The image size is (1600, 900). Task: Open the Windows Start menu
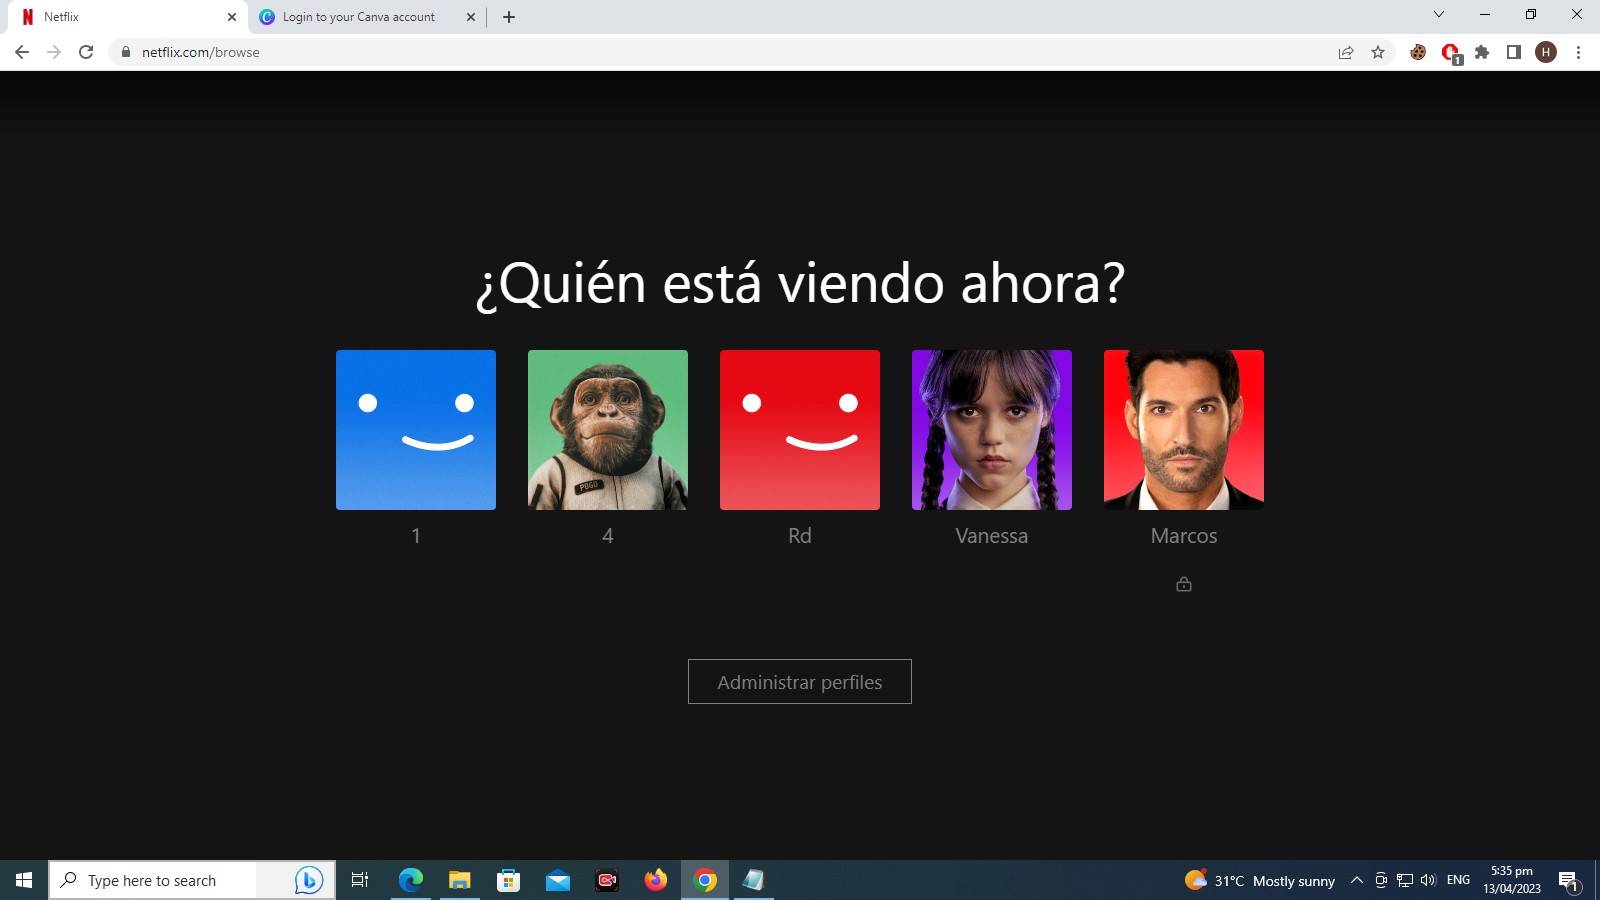(24, 880)
